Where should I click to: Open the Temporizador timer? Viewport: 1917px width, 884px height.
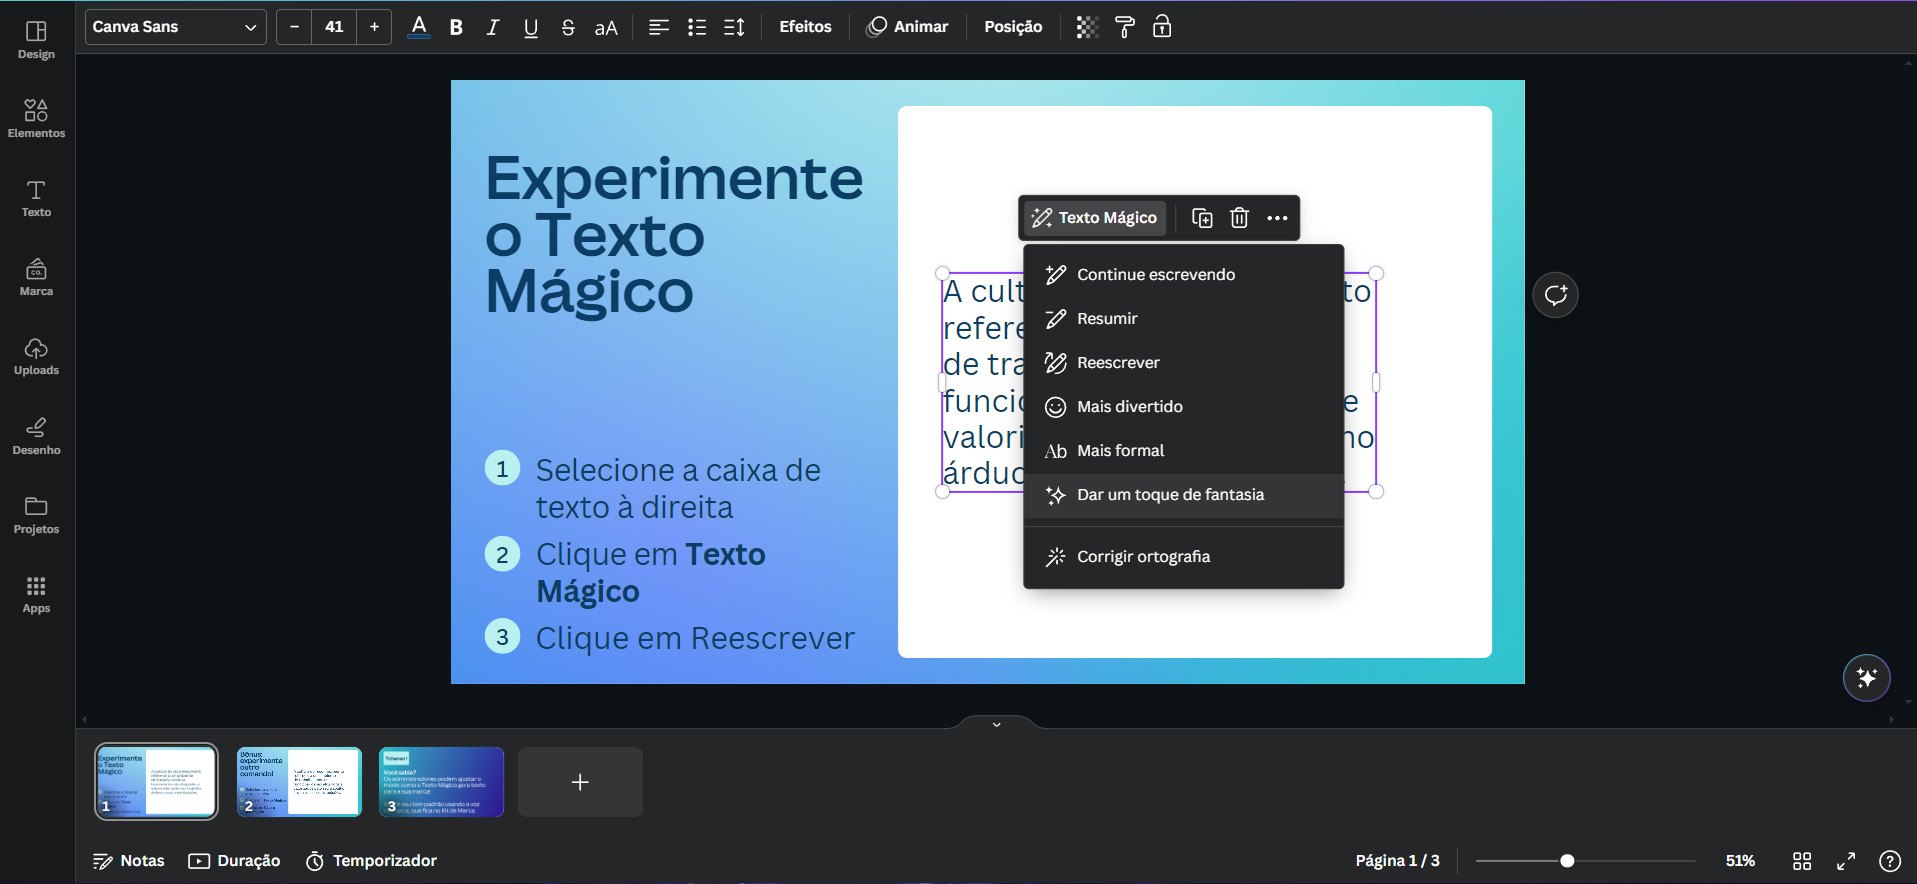[371, 861]
